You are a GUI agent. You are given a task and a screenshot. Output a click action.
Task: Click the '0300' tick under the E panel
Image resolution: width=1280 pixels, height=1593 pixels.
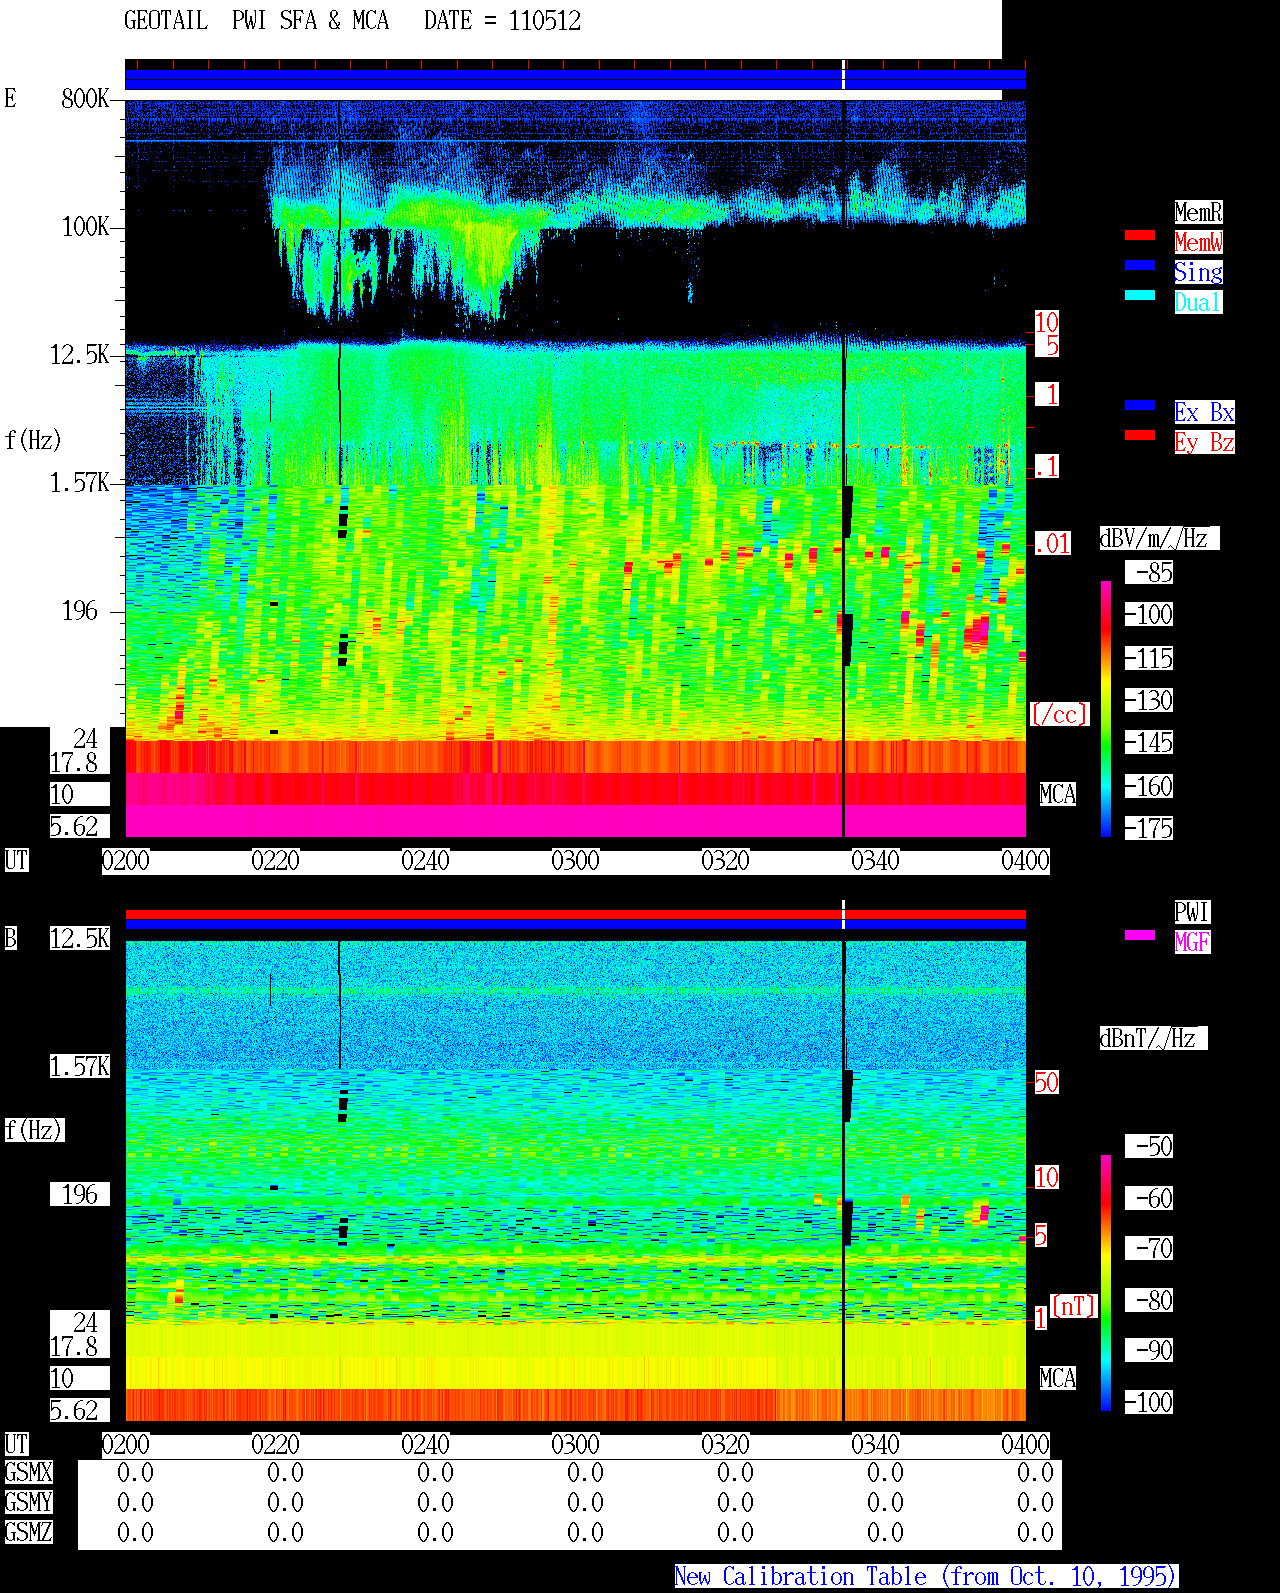(575, 860)
